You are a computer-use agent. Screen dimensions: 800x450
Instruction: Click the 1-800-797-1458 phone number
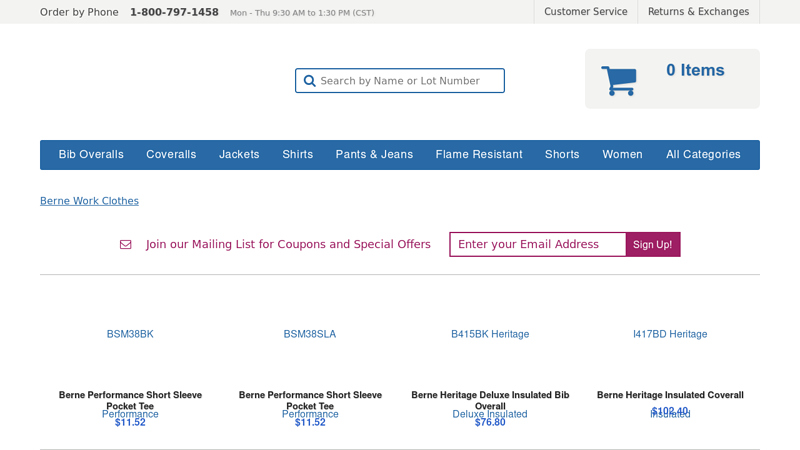click(x=174, y=12)
